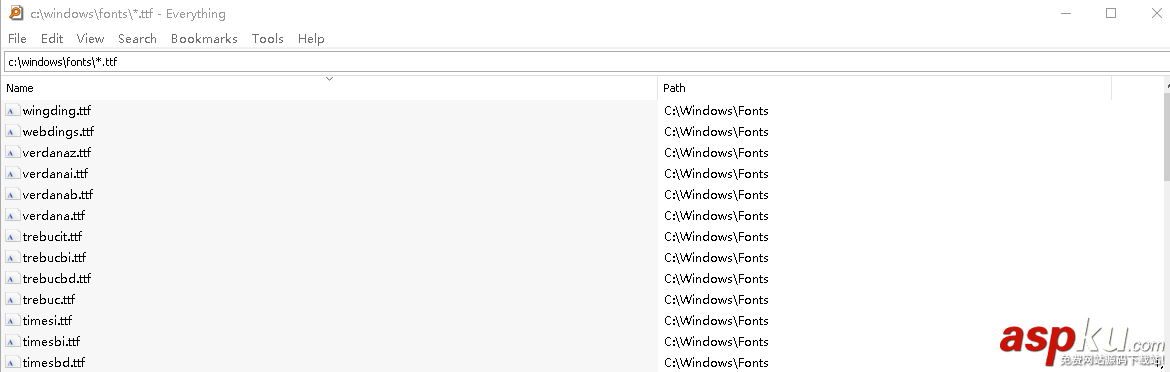Select the trebuc.ttf file icon
The image size is (1170, 372).
coord(12,300)
